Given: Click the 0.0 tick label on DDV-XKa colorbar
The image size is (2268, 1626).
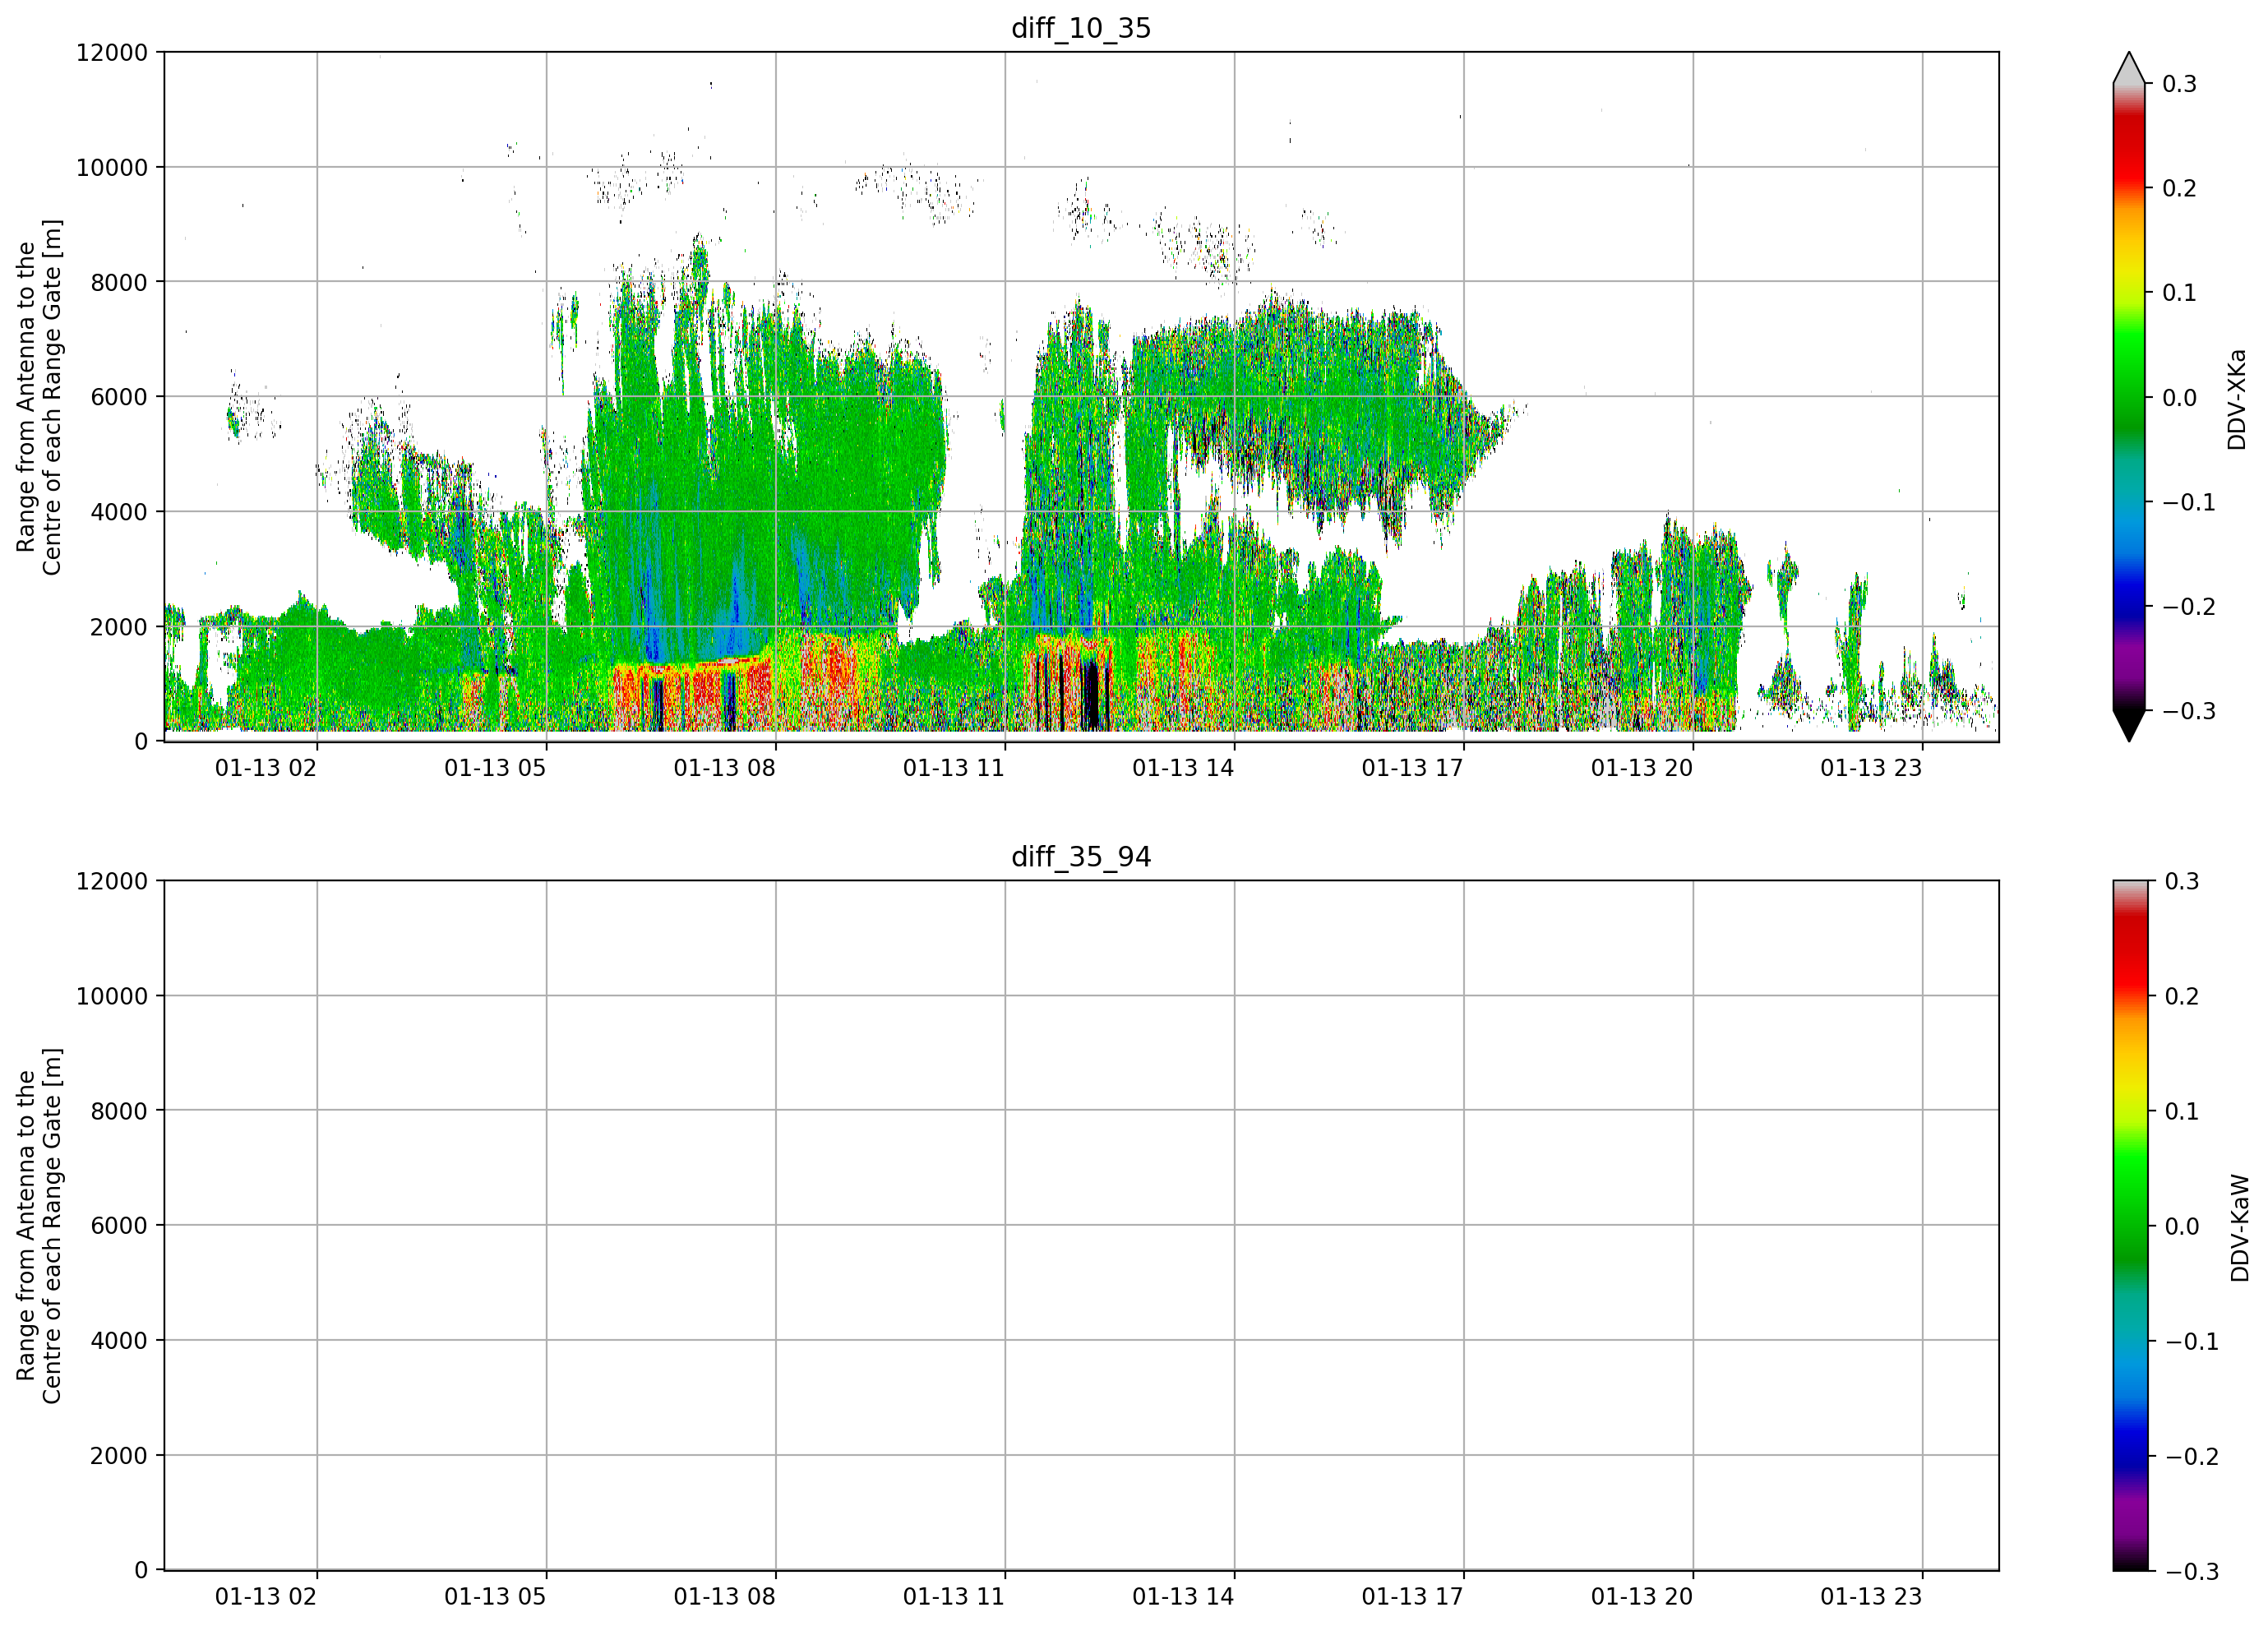Looking at the screenshot, I should point(2179,398).
